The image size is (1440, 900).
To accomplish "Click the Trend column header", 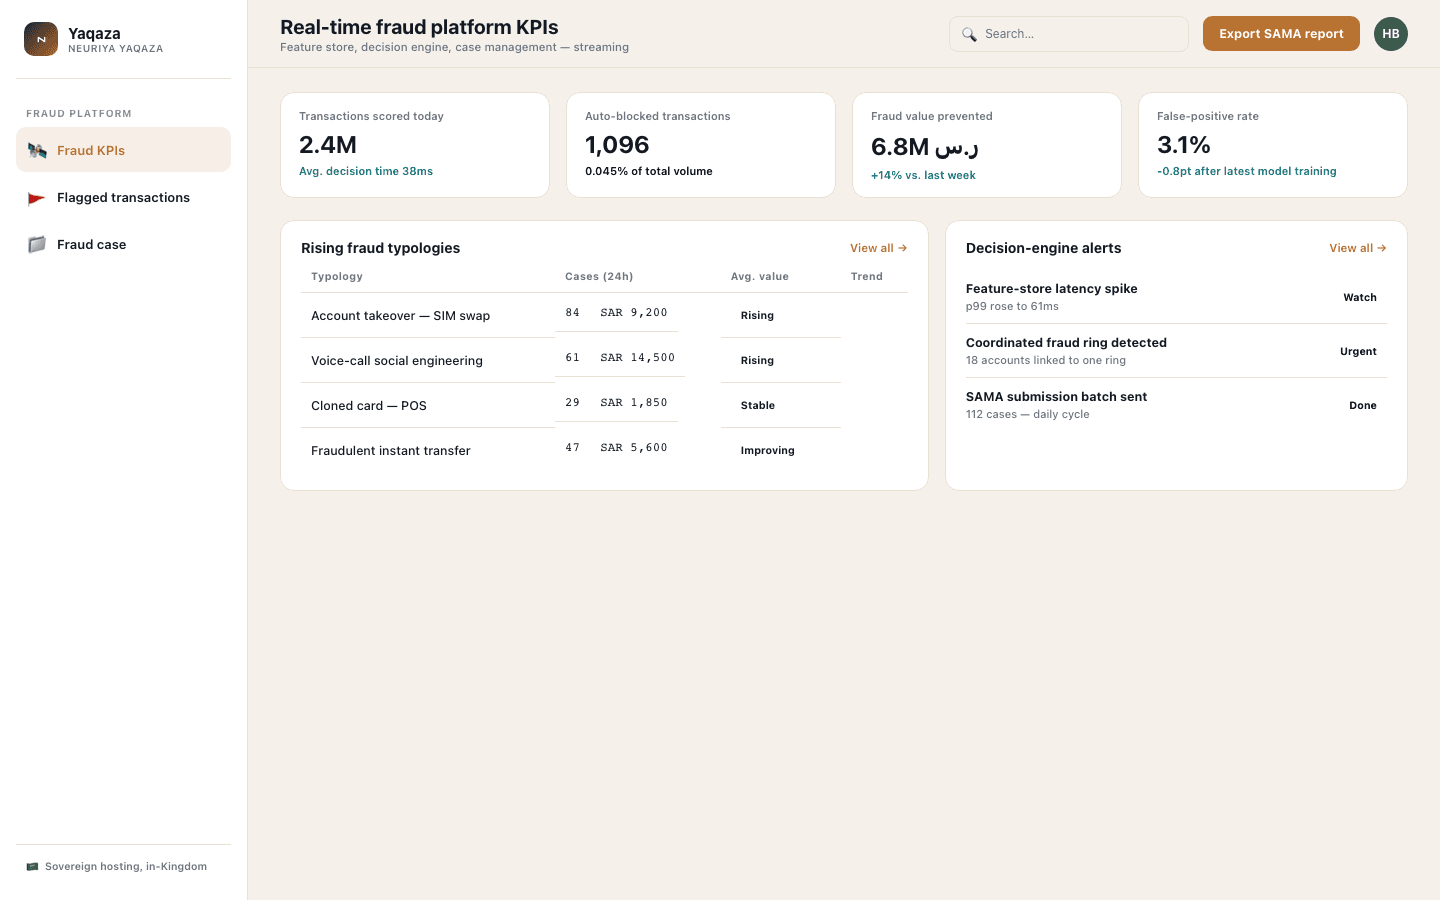I will click(x=867, y=277).
